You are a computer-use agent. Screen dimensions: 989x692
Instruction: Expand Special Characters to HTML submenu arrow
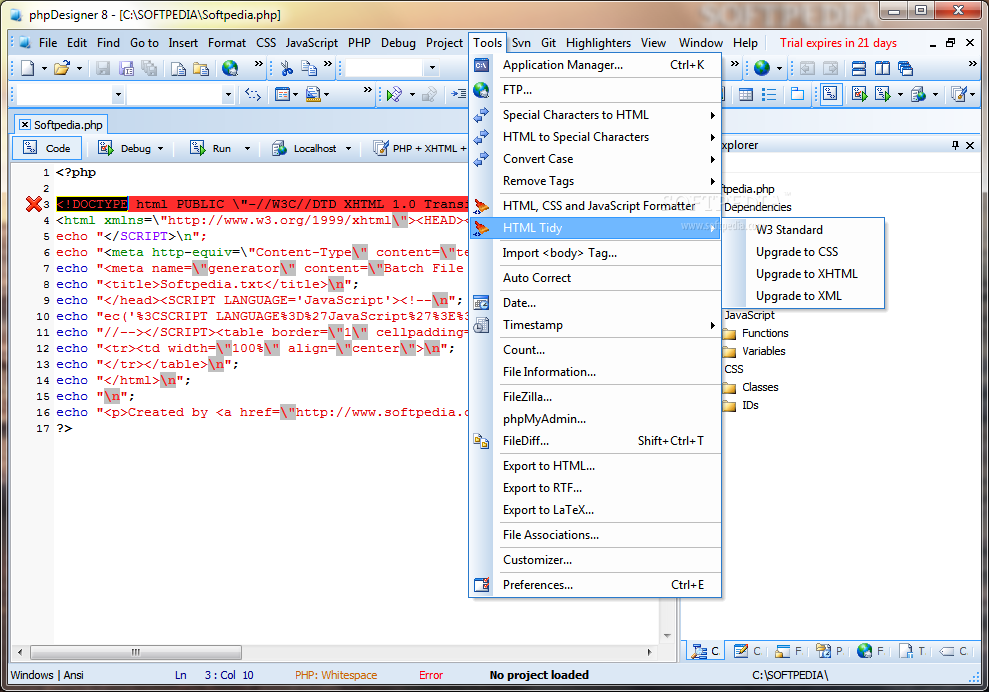pos(712,115)
